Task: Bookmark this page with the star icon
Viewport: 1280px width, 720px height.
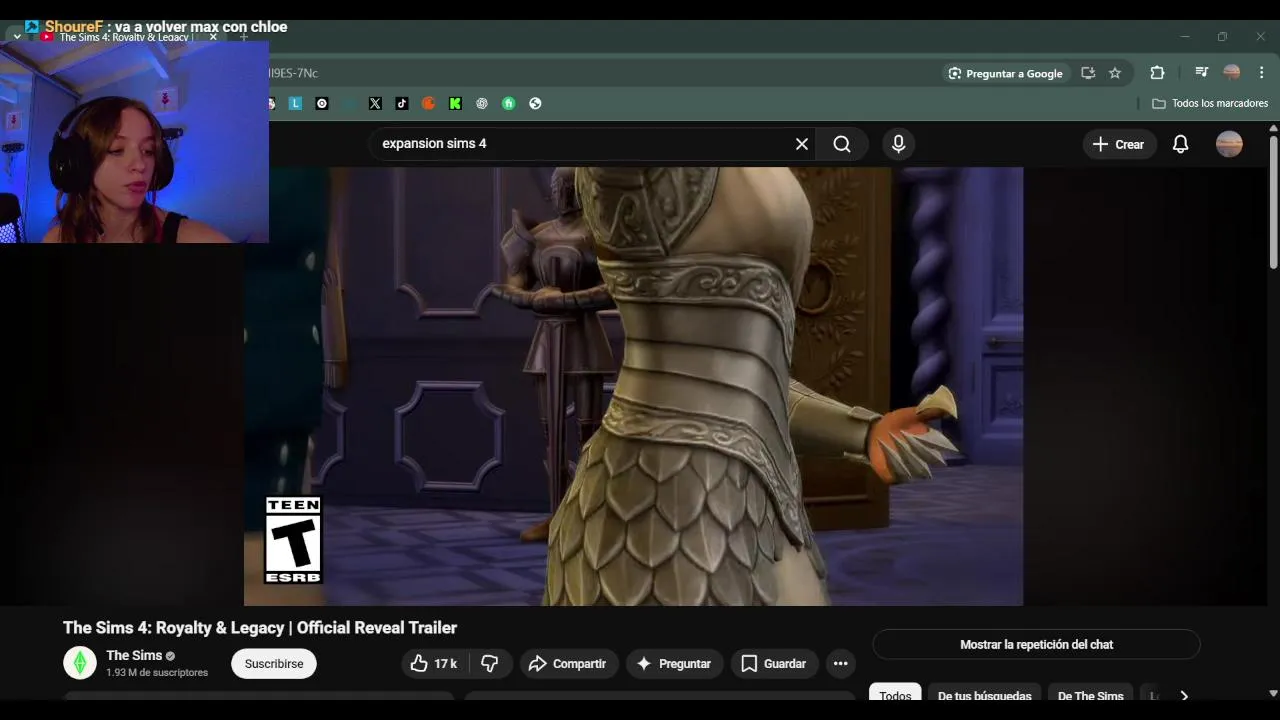Action: 1115,73
